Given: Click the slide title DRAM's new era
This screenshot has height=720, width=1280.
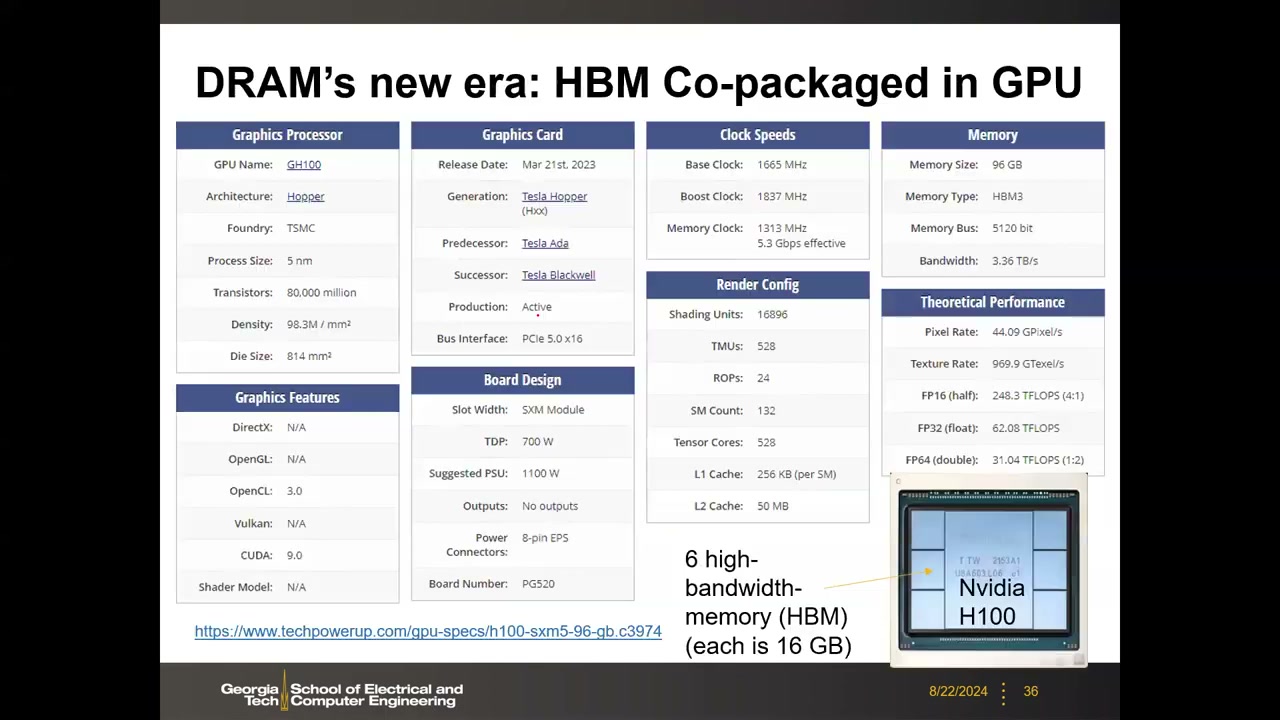Looking at the screenshot, I should pyautogui.click(x=638, y=82).
